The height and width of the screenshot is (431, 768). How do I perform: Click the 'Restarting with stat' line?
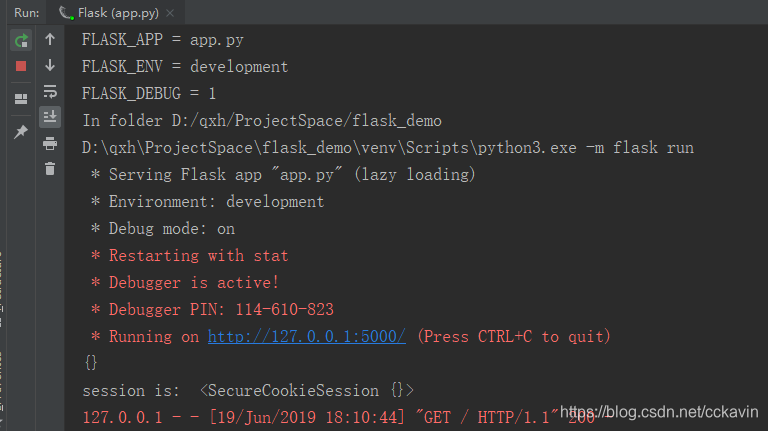(190, 255)
